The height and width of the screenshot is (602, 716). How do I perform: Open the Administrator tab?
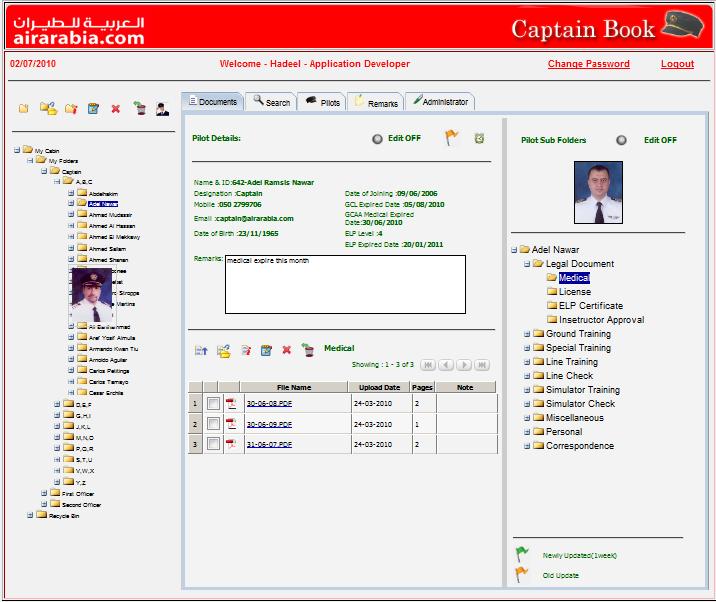coord(440,102)
